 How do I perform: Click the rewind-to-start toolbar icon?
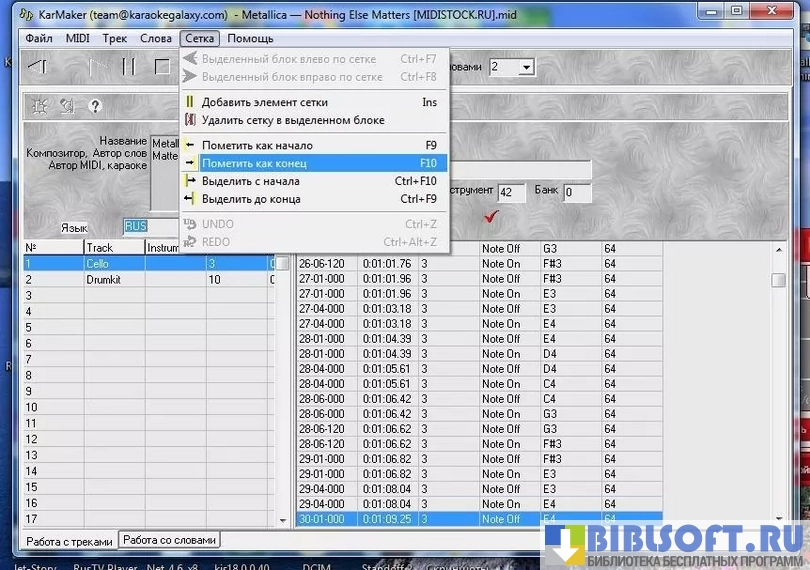(x=37, y=67)
